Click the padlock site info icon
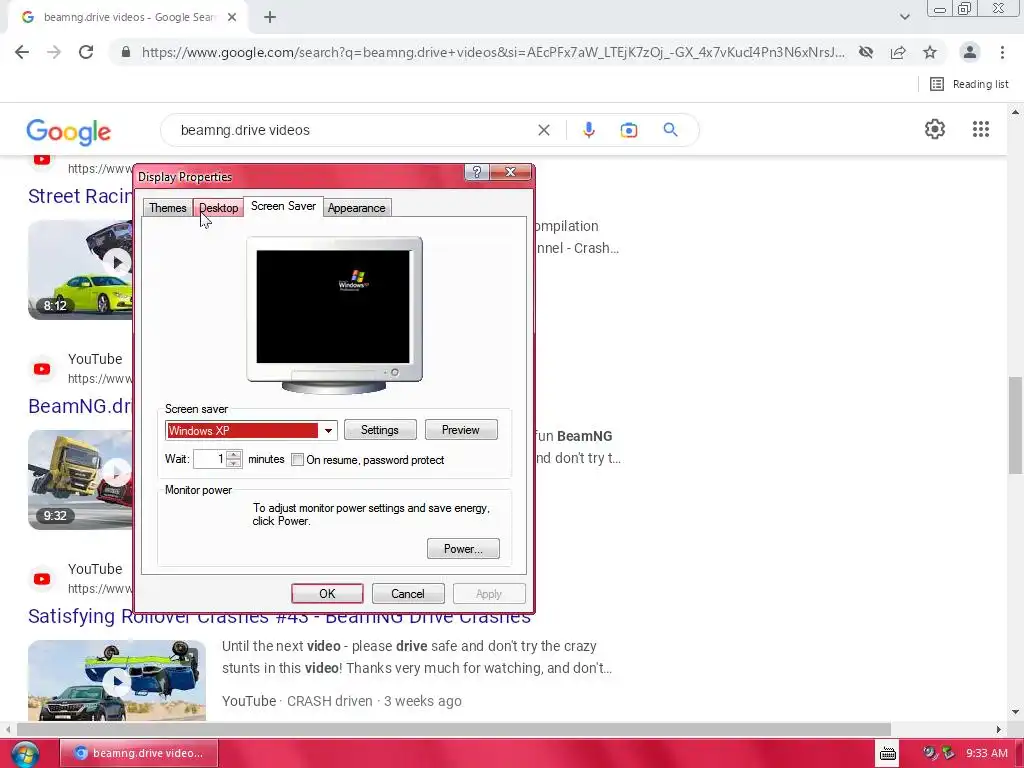Viewport: 1024px width, 768px height. pos(126,52)
